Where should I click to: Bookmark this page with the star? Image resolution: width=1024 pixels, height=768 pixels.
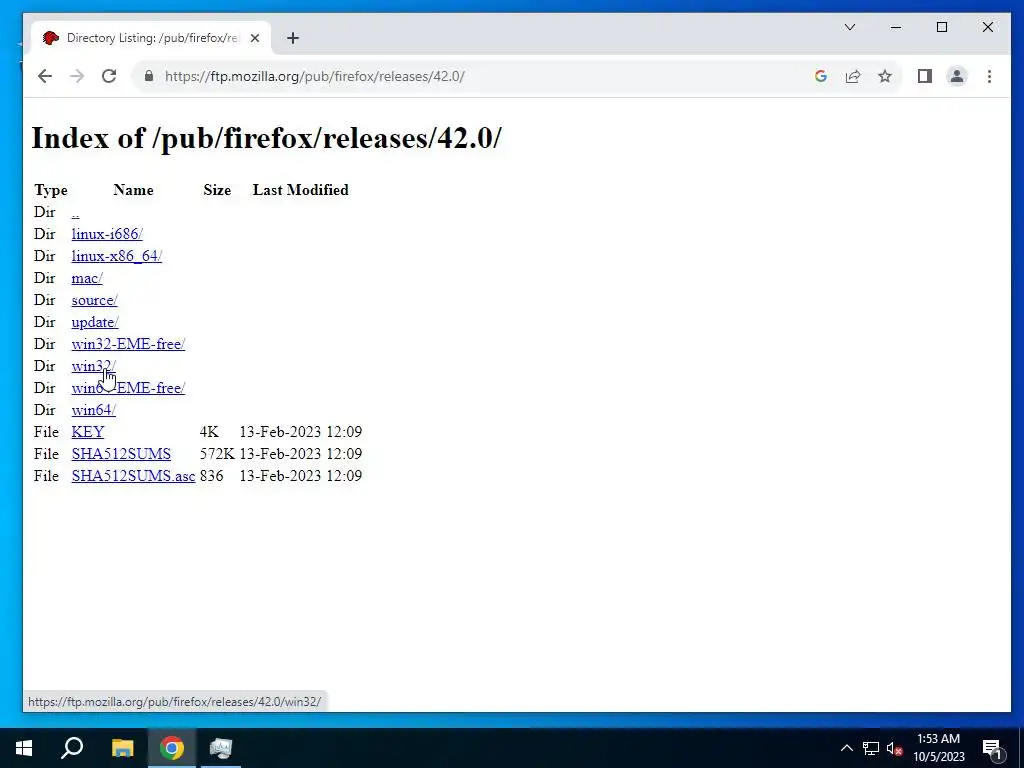885,76
